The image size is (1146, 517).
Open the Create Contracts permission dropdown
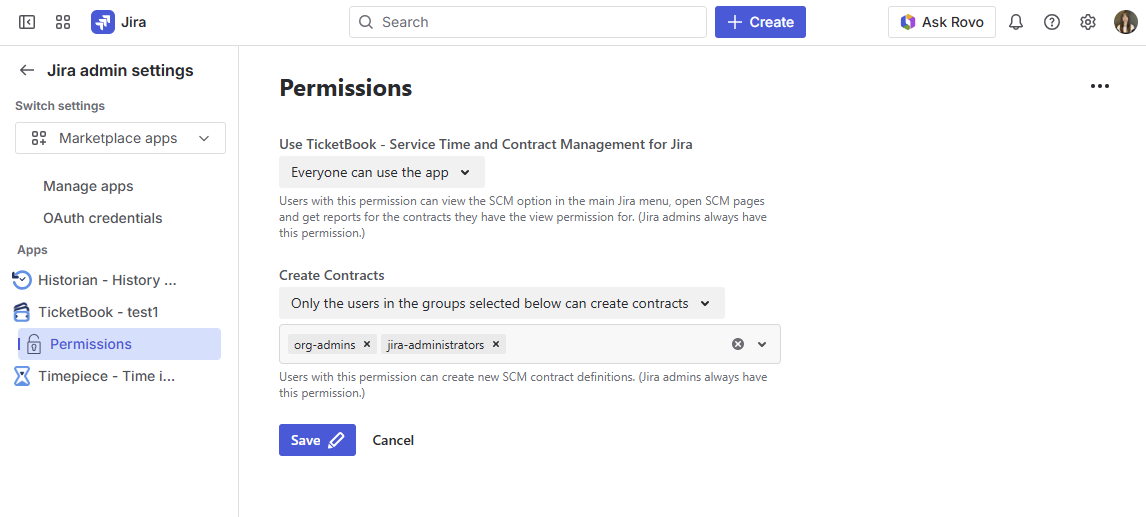click(x=501, y=303)
